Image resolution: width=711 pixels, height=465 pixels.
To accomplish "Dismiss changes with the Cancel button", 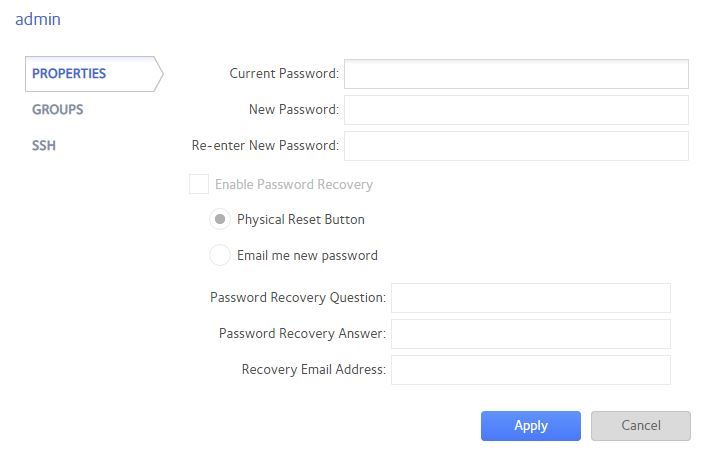I will [x=641, y=426].
